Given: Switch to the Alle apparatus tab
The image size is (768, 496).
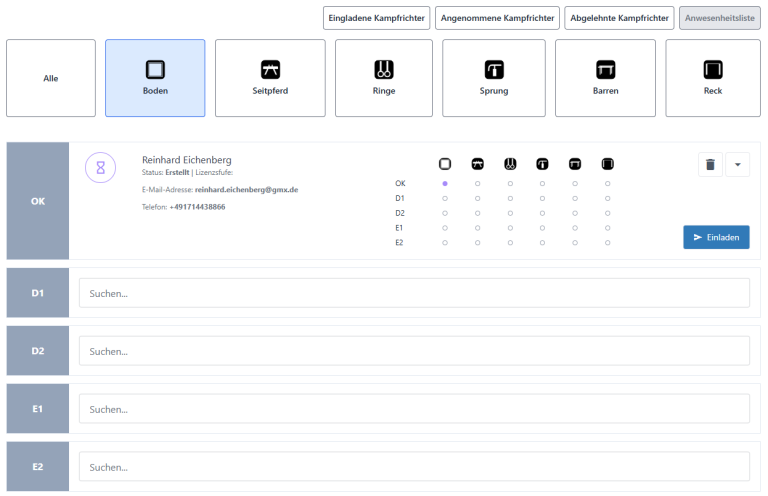Looking at the screenshot, I should 51,78.
